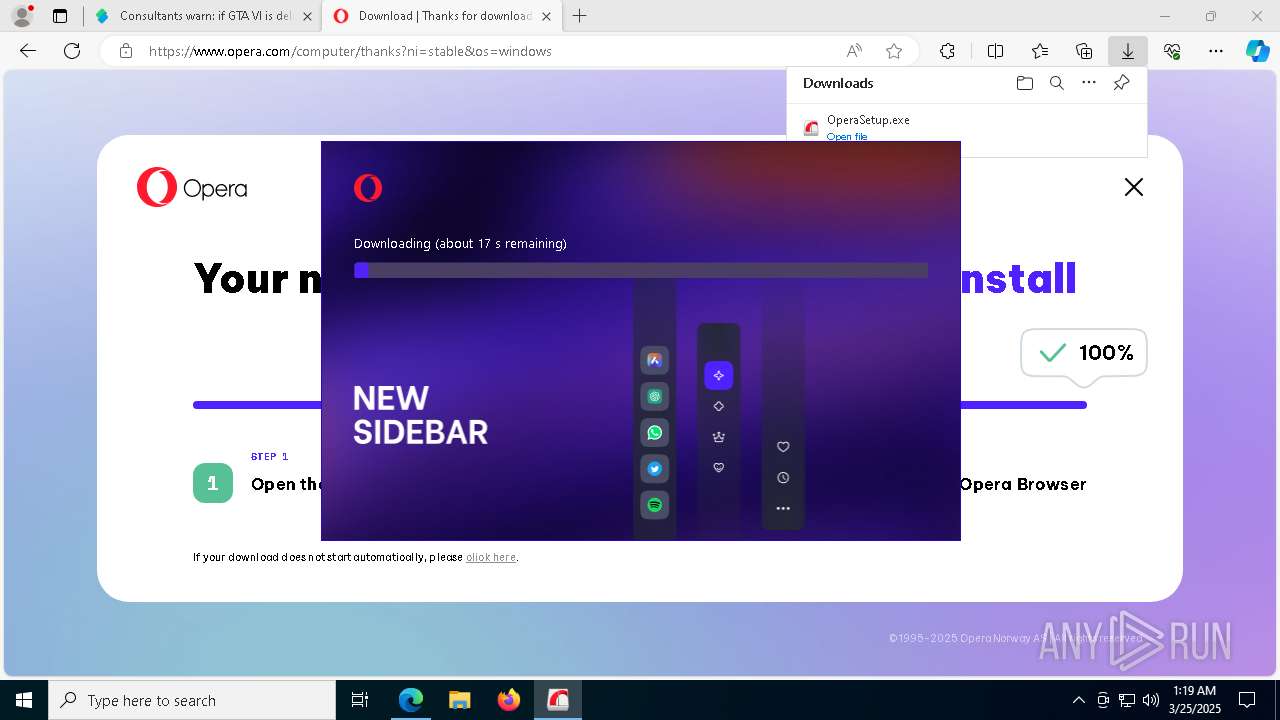The height and width of the screenshot is (720, 1280).
Task: Open a new browser tab
Action: click(x=579, y=16)
